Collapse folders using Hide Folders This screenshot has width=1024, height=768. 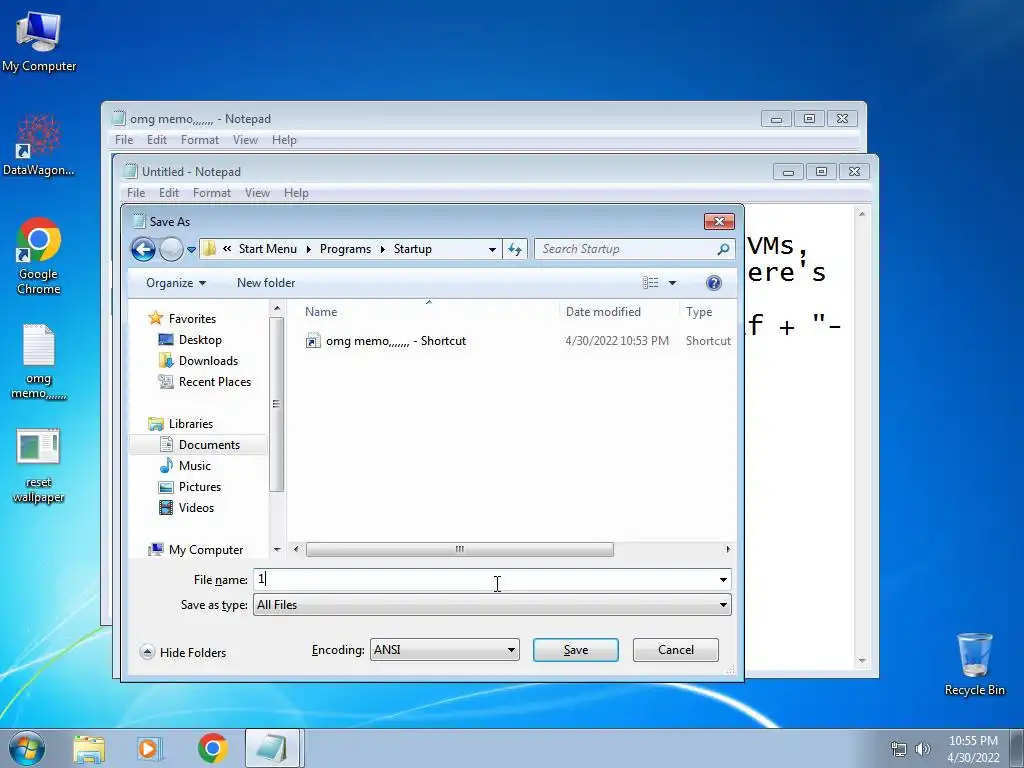coord(183,652)
